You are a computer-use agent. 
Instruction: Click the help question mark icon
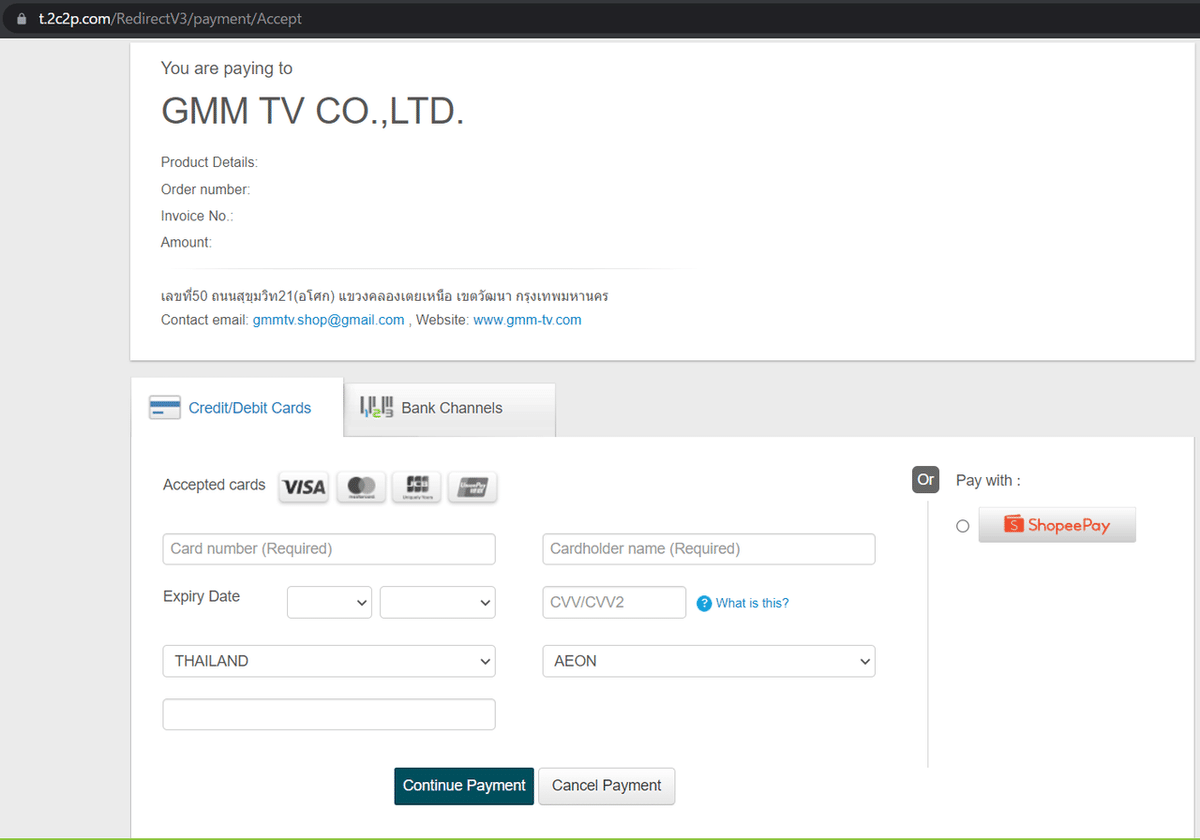pos(704,603)
